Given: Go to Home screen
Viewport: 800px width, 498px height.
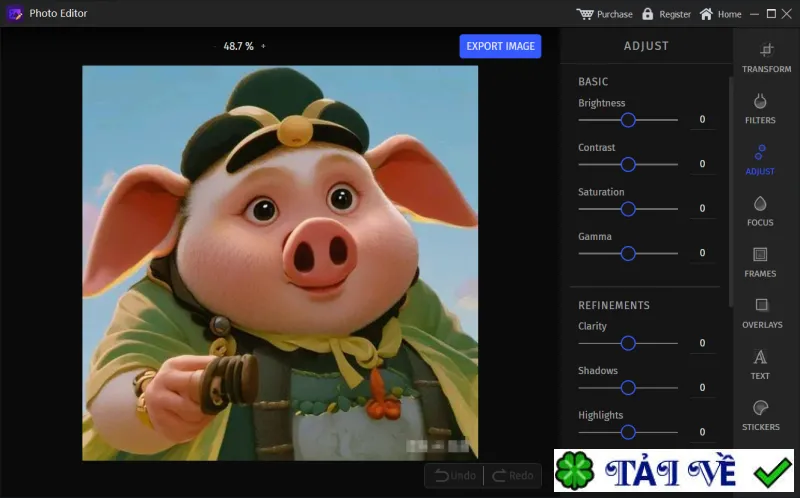Looking at the screenshot, I should point(720,14).
